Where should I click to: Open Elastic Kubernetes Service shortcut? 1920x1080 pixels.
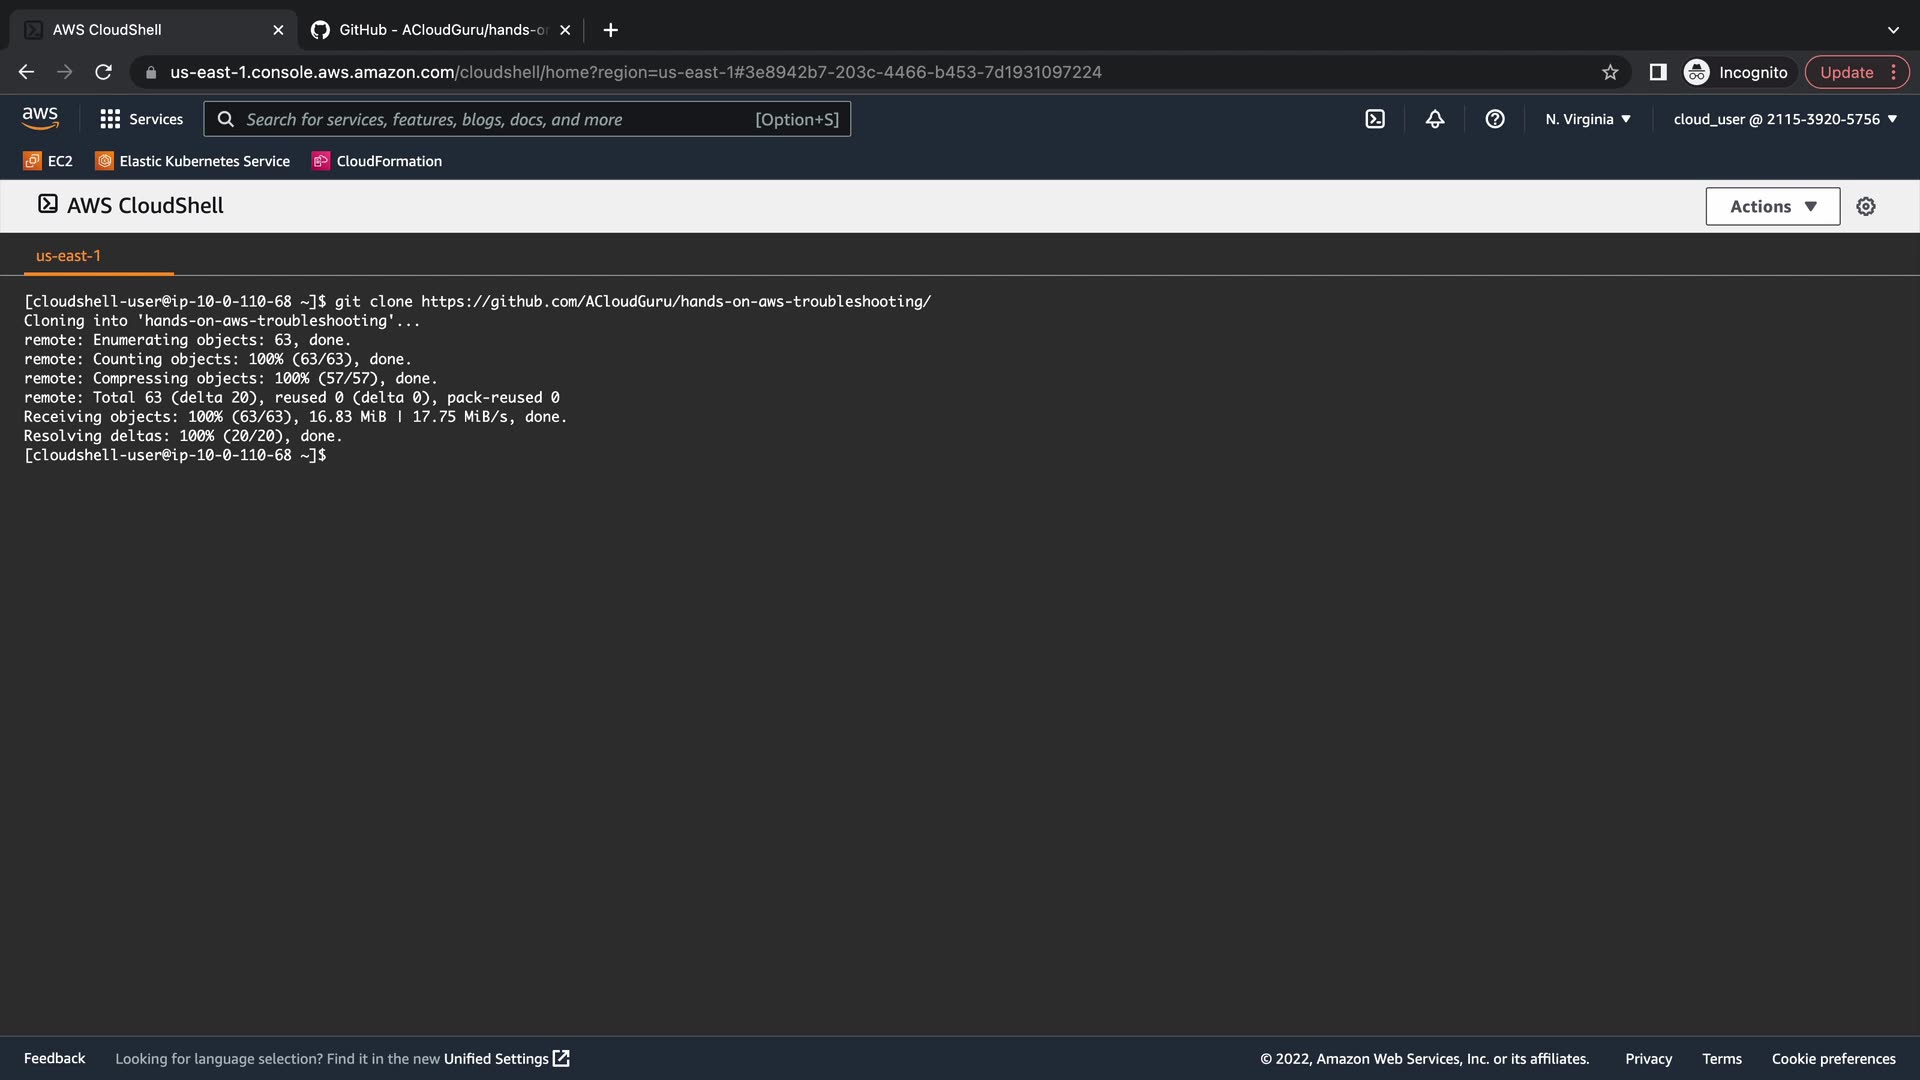(x=192, y=161)
